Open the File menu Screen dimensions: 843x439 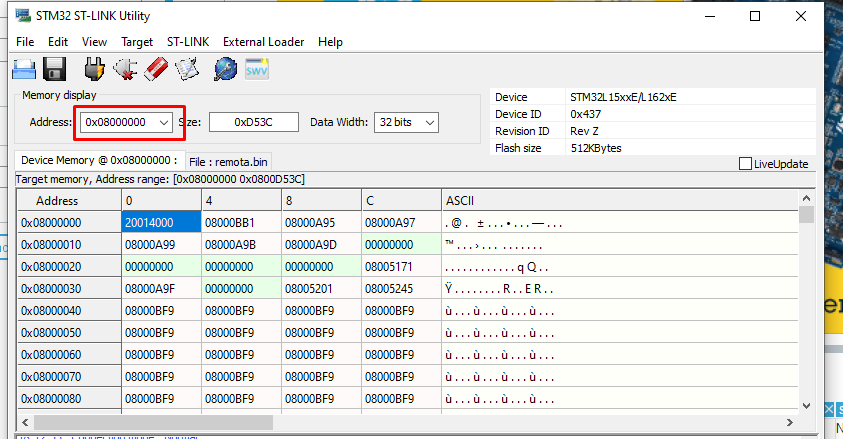25,42
